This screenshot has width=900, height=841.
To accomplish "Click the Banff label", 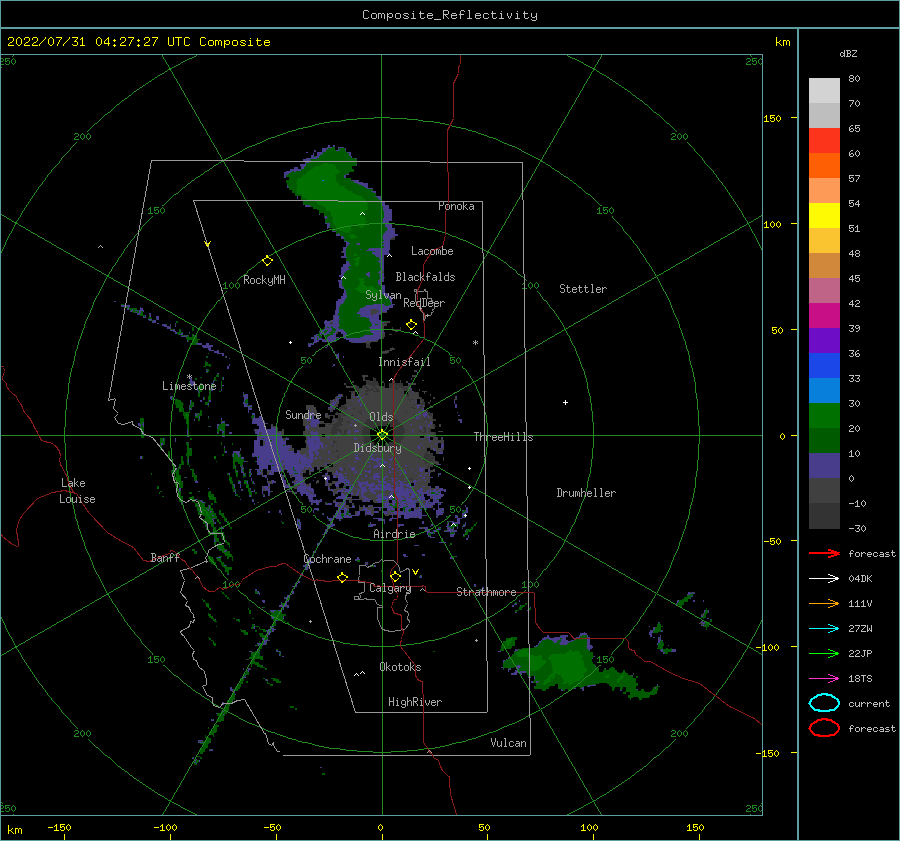I will 165,557.
